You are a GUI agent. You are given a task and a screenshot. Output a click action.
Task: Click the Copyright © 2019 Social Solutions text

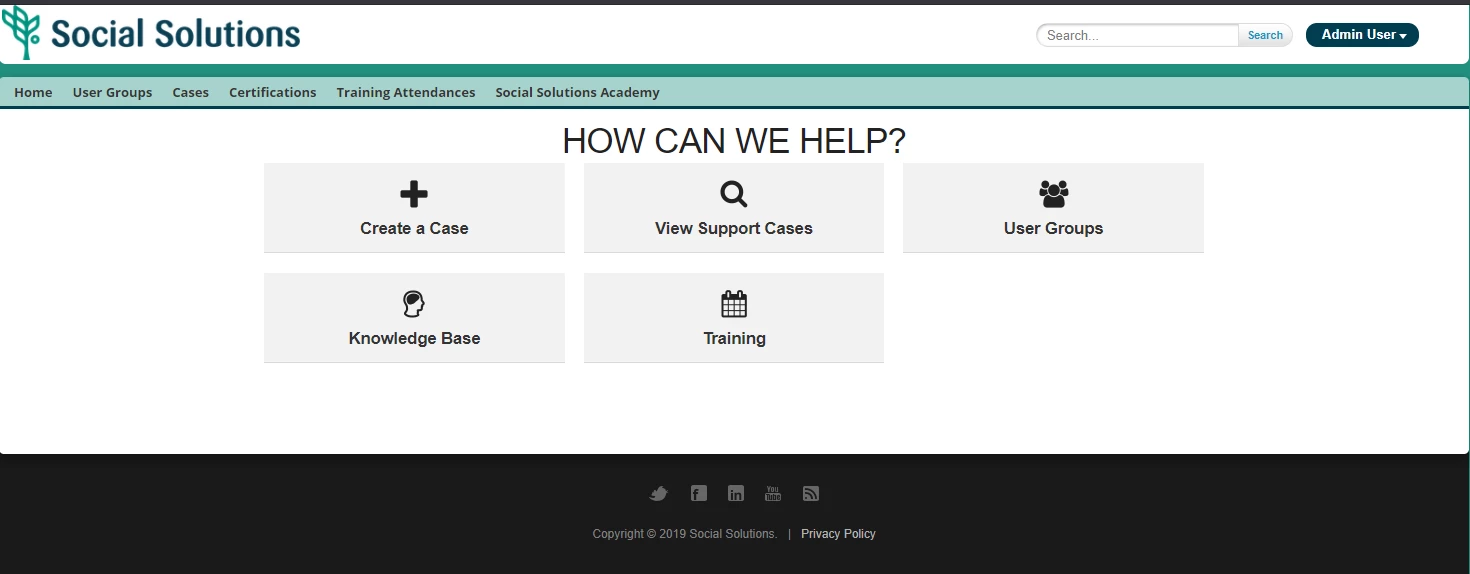pos(685,534)
